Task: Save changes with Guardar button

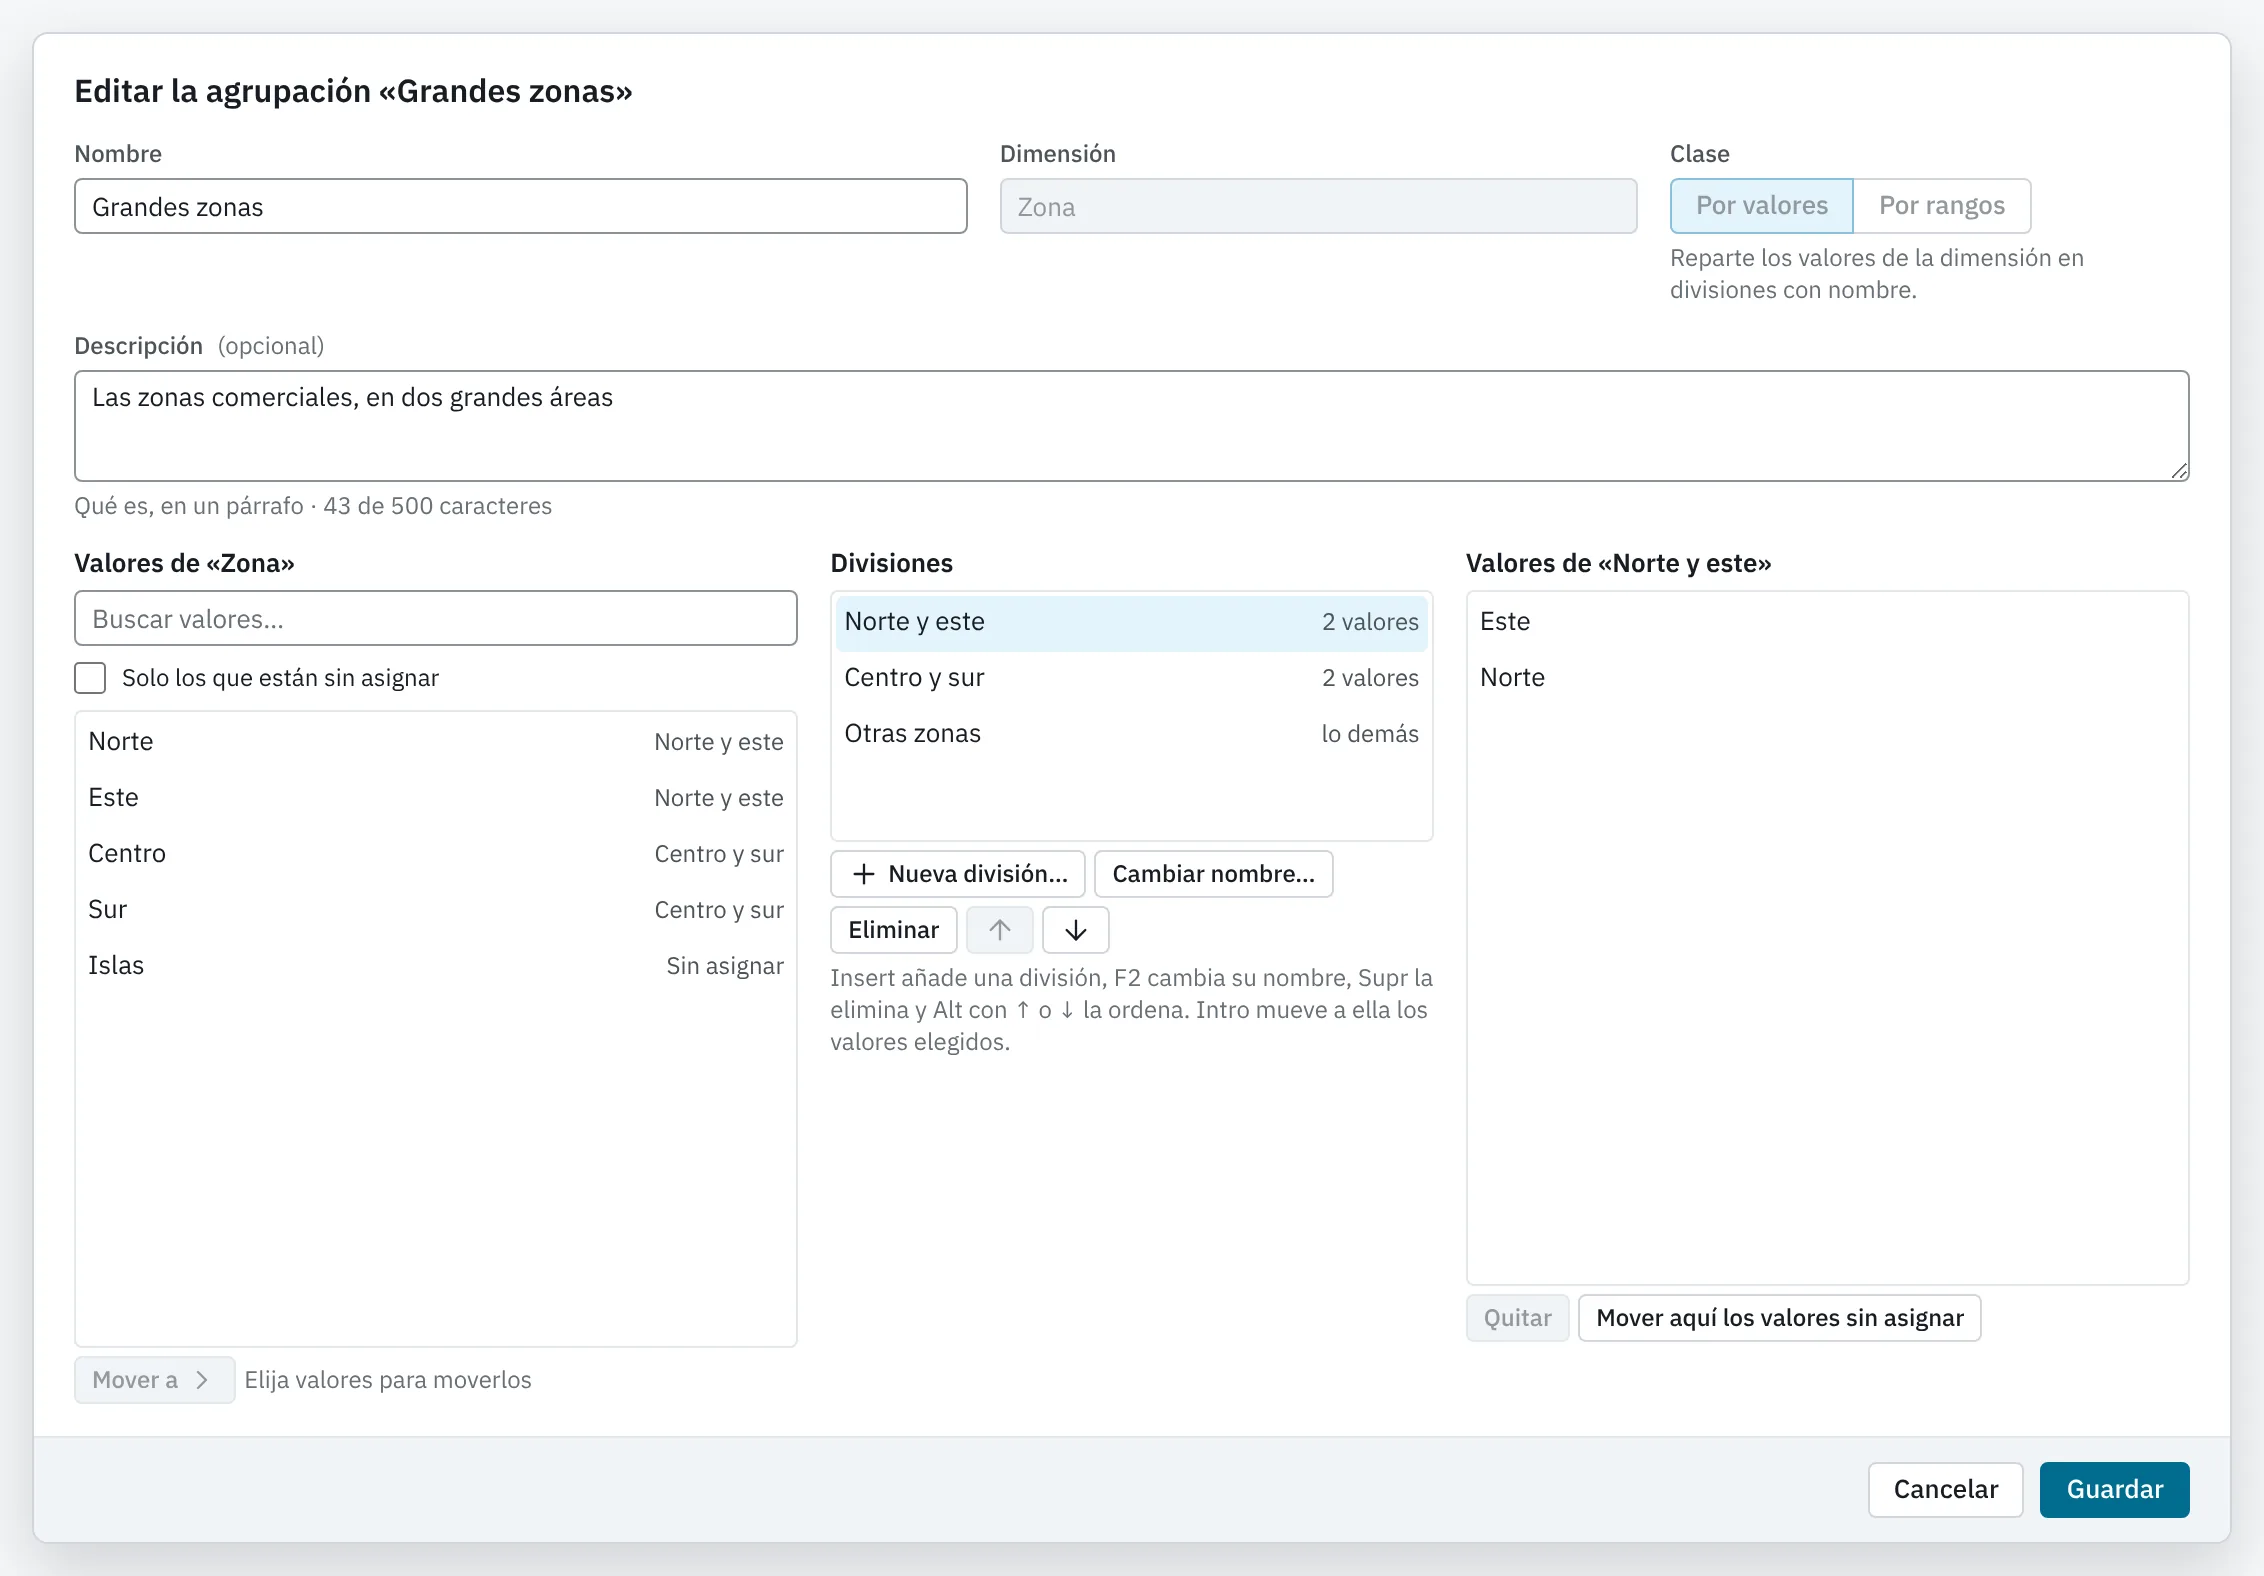Action: [2114, 1489]
